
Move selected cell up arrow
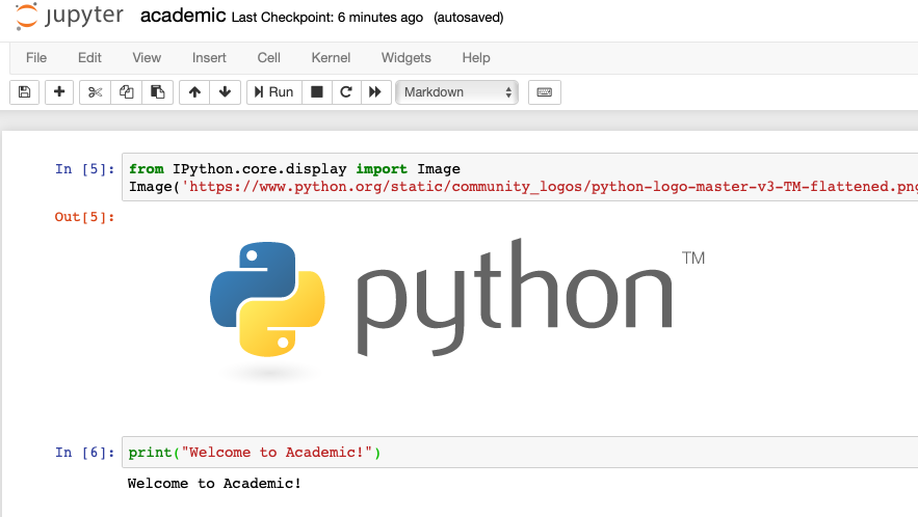(194, 92)
